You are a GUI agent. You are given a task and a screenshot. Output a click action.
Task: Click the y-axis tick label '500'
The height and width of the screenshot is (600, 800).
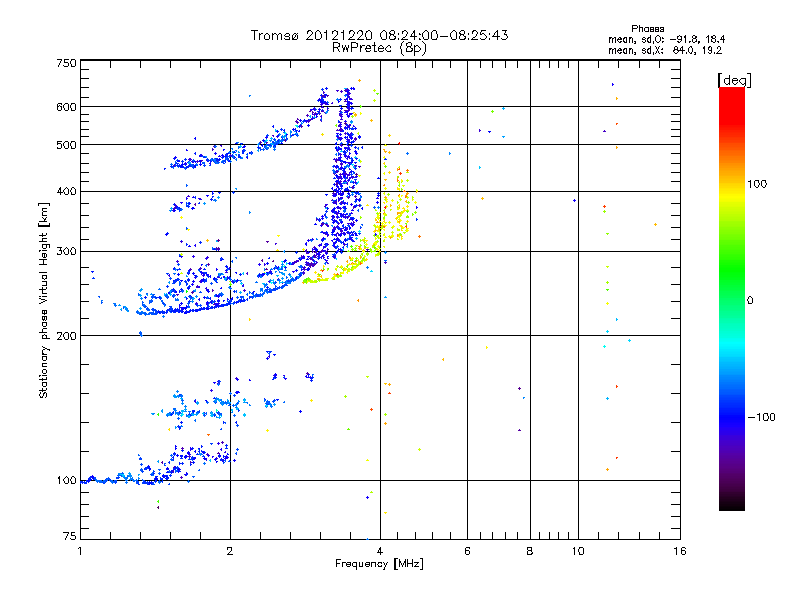tap(66, 145)
